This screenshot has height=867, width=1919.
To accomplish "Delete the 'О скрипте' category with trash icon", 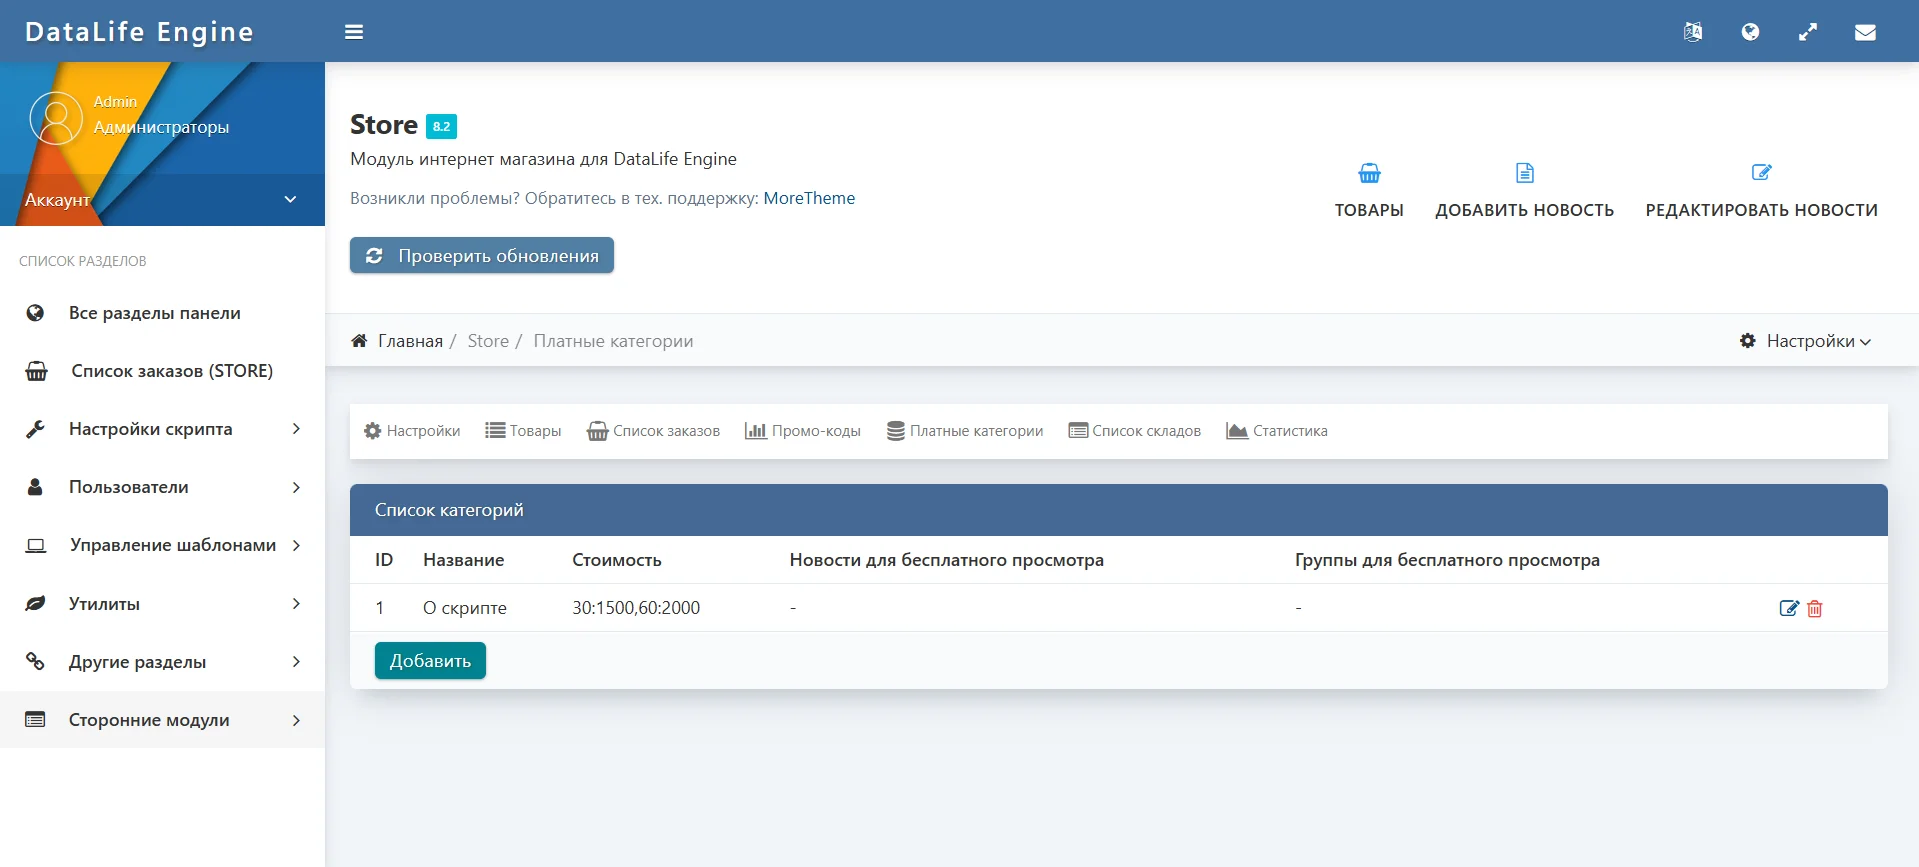I will 1815,608.
